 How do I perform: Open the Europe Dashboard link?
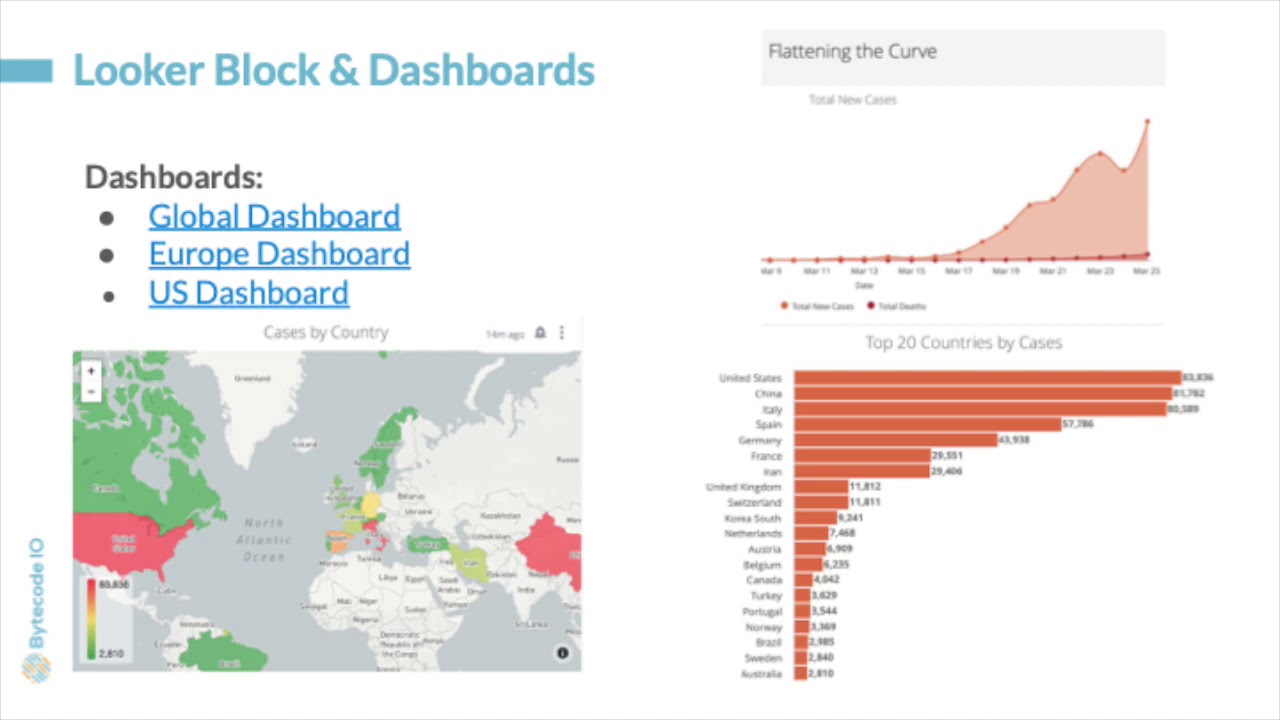point(279,253)
